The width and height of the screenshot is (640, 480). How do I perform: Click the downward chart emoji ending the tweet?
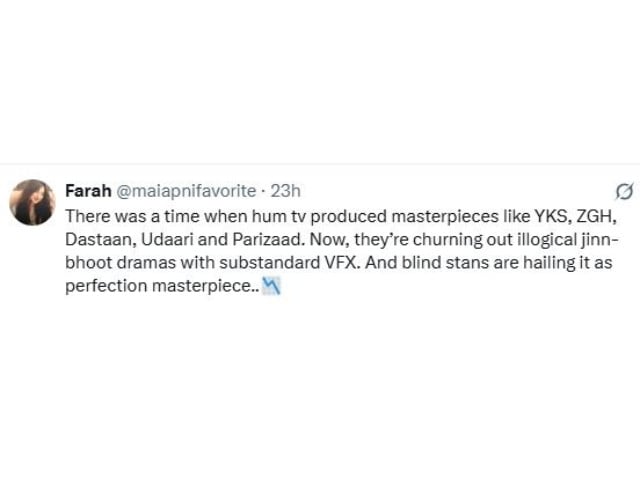coord(267,286)
